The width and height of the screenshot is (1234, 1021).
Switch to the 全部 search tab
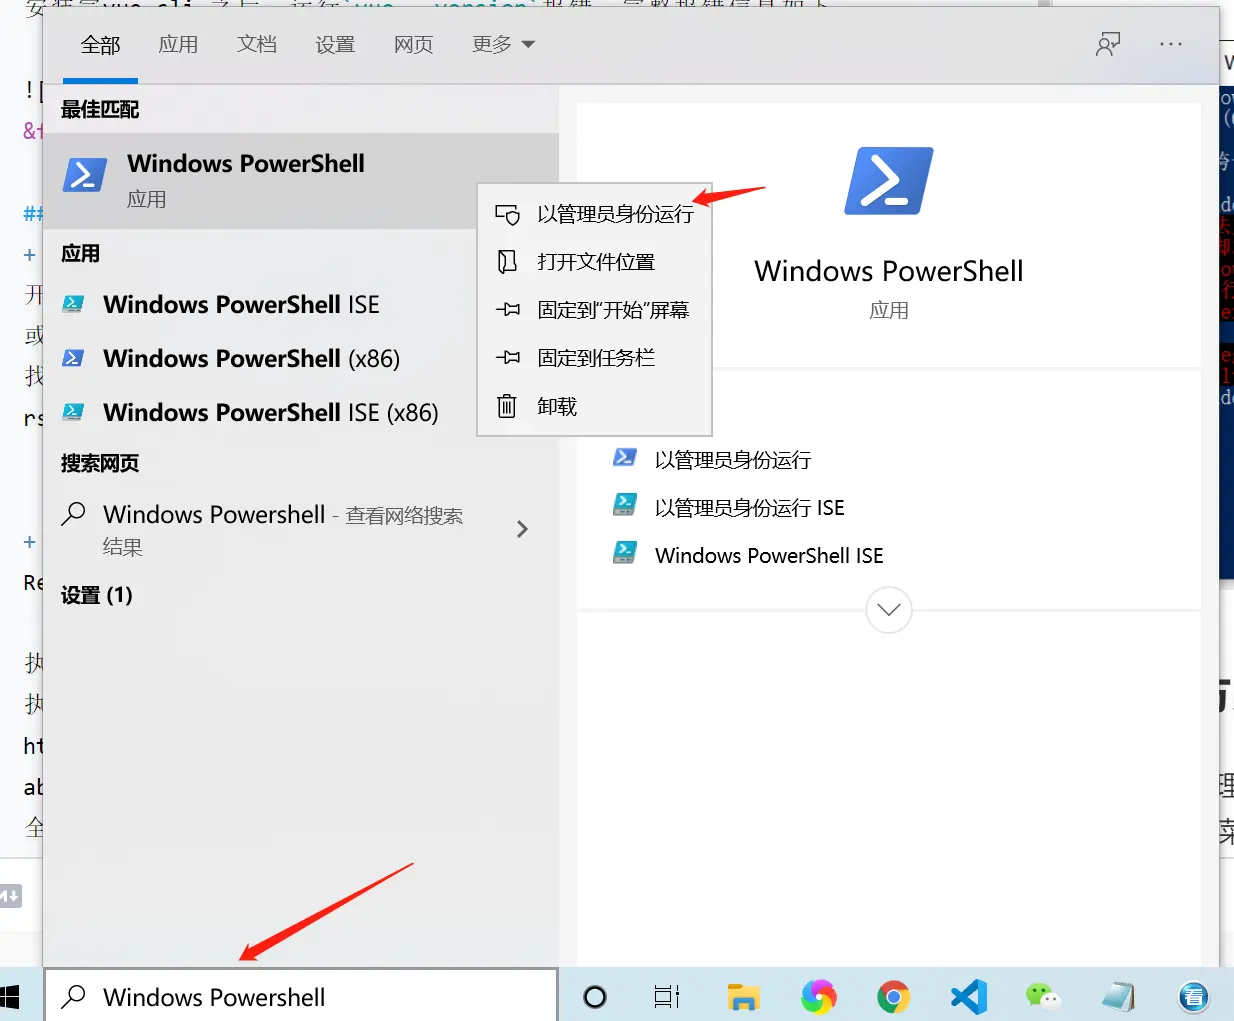[x=100, y=45]
